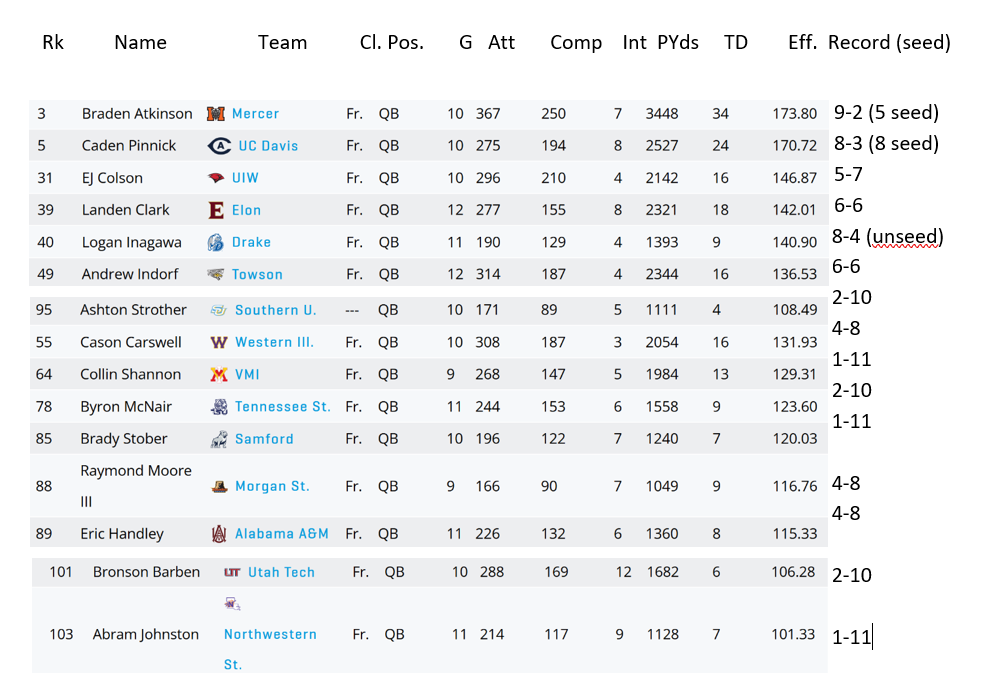Click the Towson tiger logo
Screen dimensions: 985x673
pos(215,274)
